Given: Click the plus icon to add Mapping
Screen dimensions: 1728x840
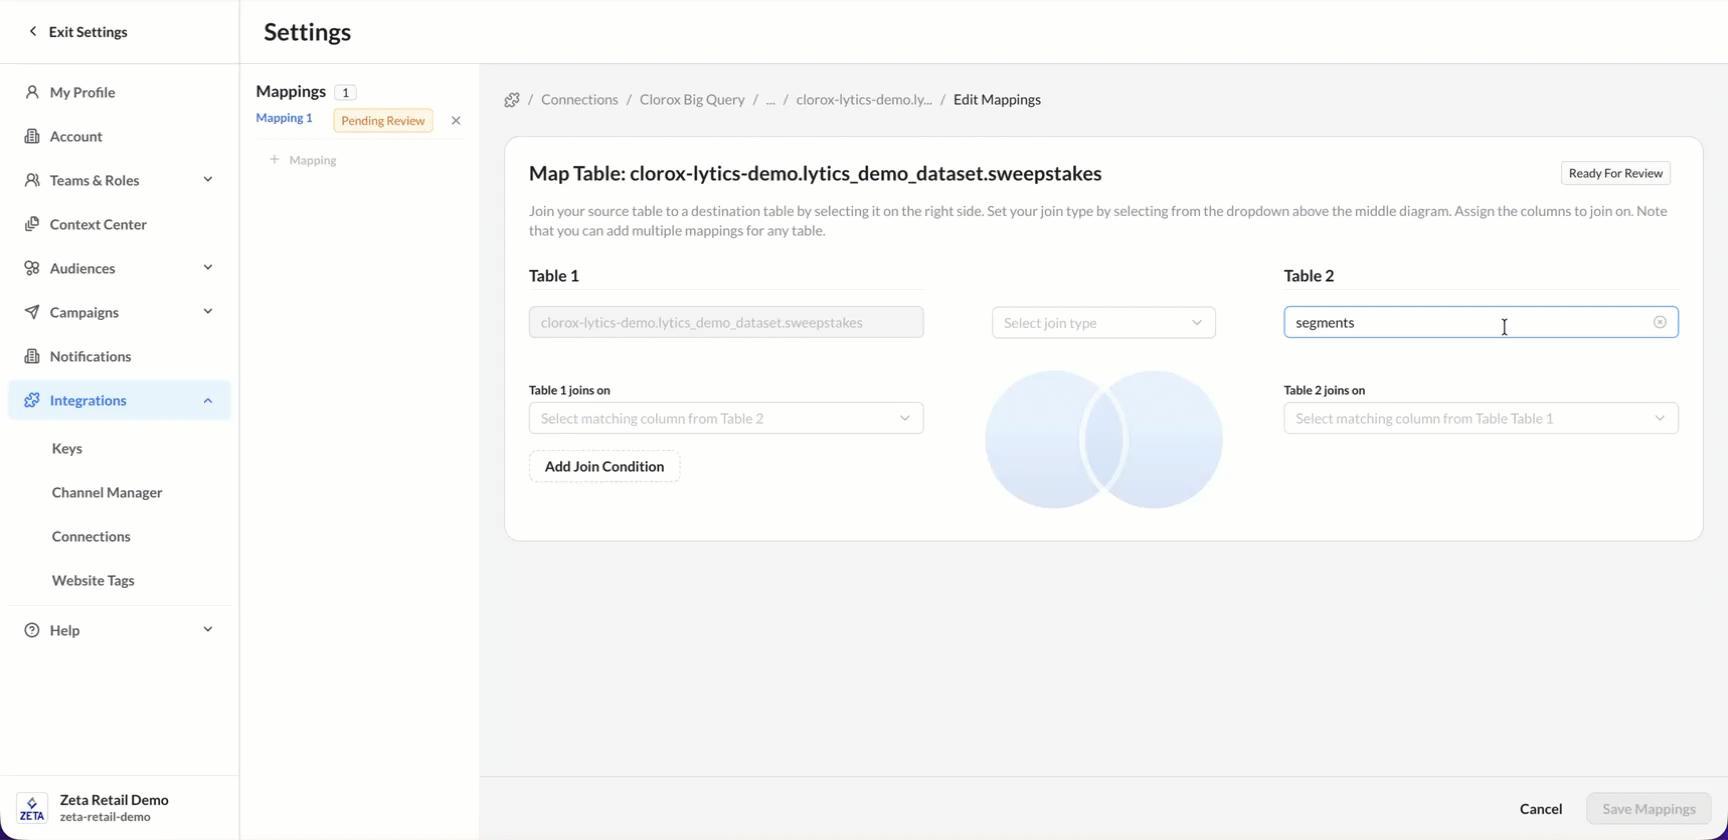Looking at the screenshot, I should [x=274, y=159].
